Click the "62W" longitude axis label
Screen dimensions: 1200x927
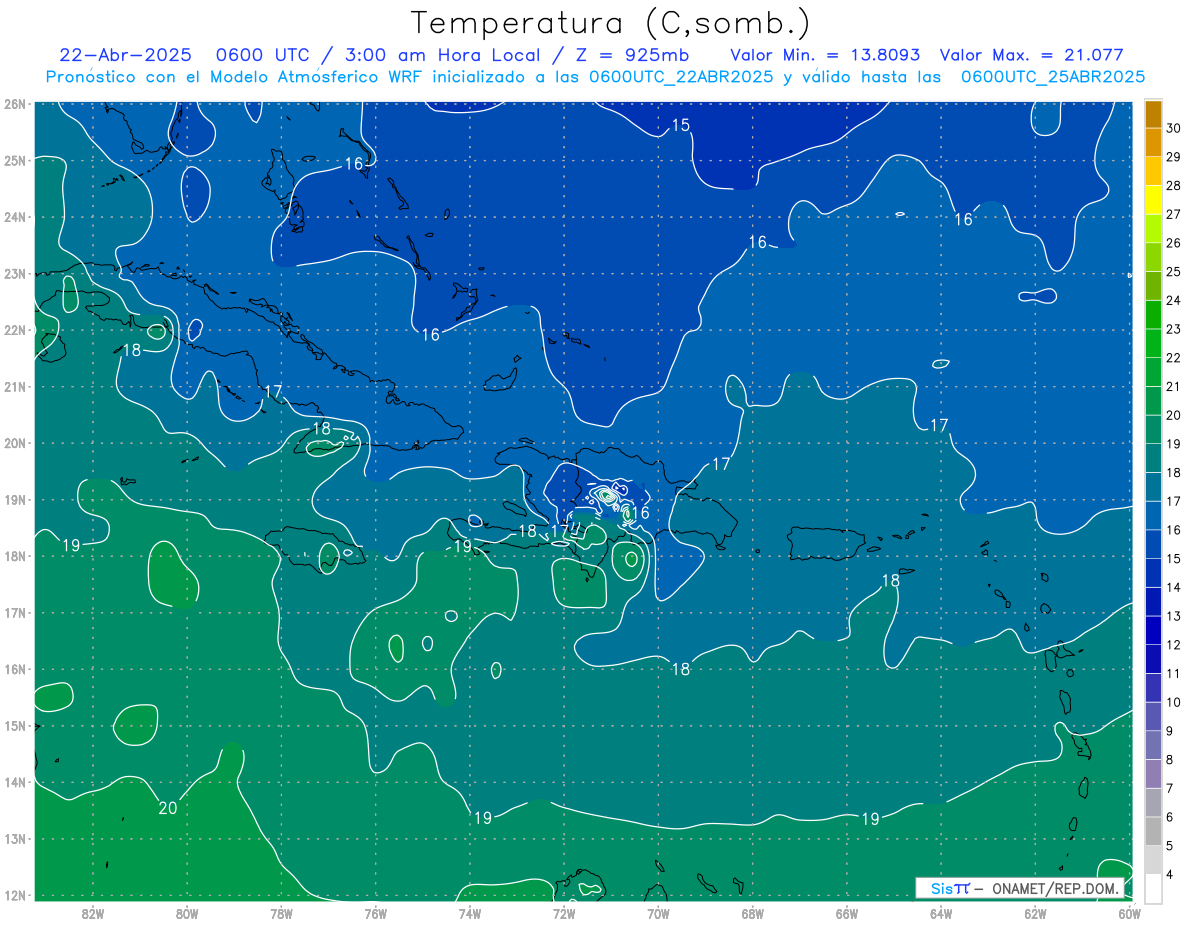pos(1035,913)
